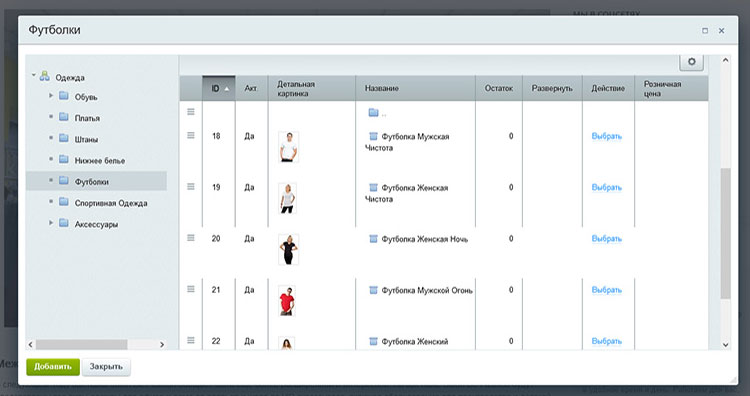The width and height of the screenshot is (750, 396).
Task: Click row menu icon for ID 19
Action: coord(191,187)
